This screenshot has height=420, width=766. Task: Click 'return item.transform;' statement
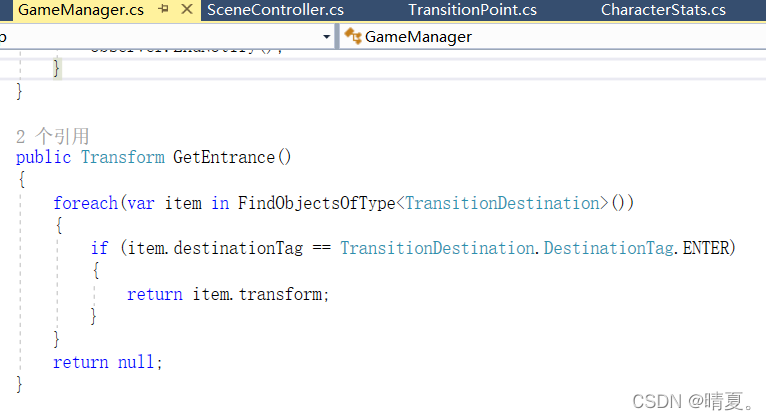tap(228, 294)
